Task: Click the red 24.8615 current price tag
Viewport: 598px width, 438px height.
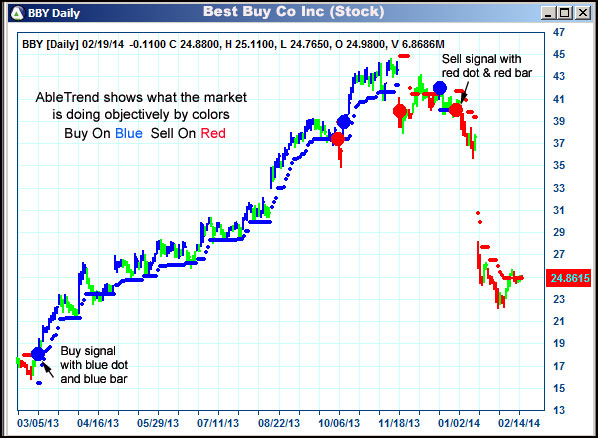Action: (x=568, y=278)
